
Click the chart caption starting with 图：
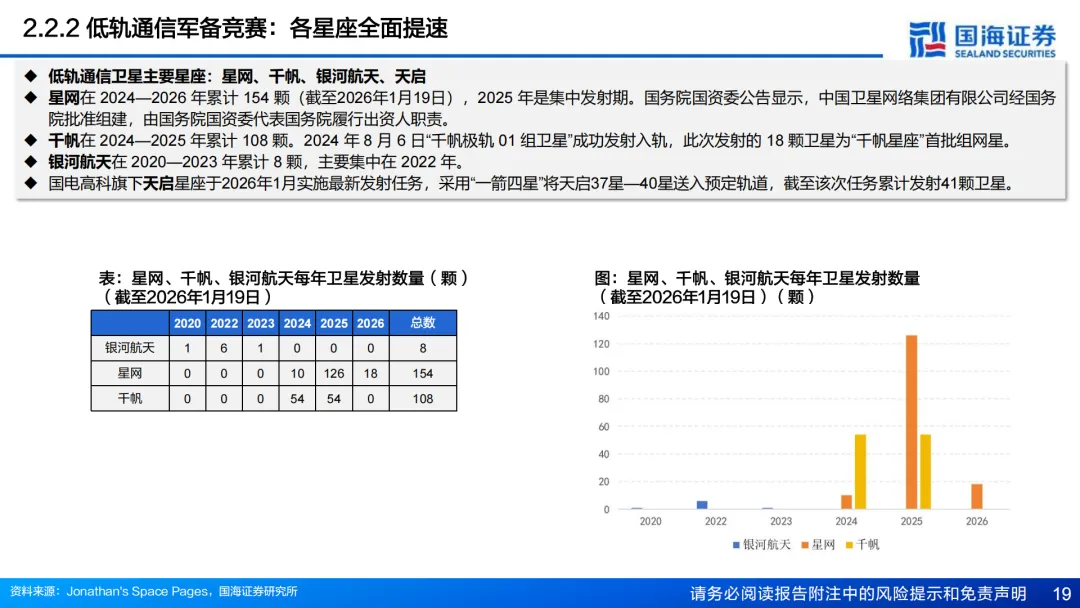click(757, 288)
